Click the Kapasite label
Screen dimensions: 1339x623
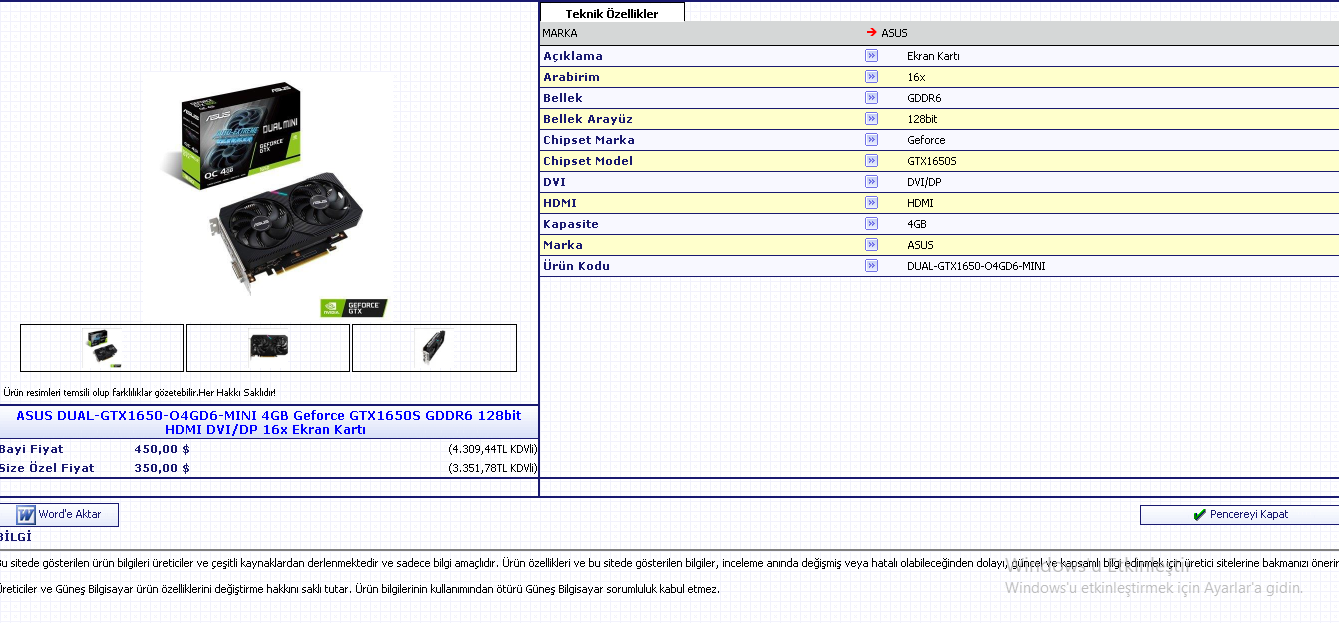pos(571,224)
